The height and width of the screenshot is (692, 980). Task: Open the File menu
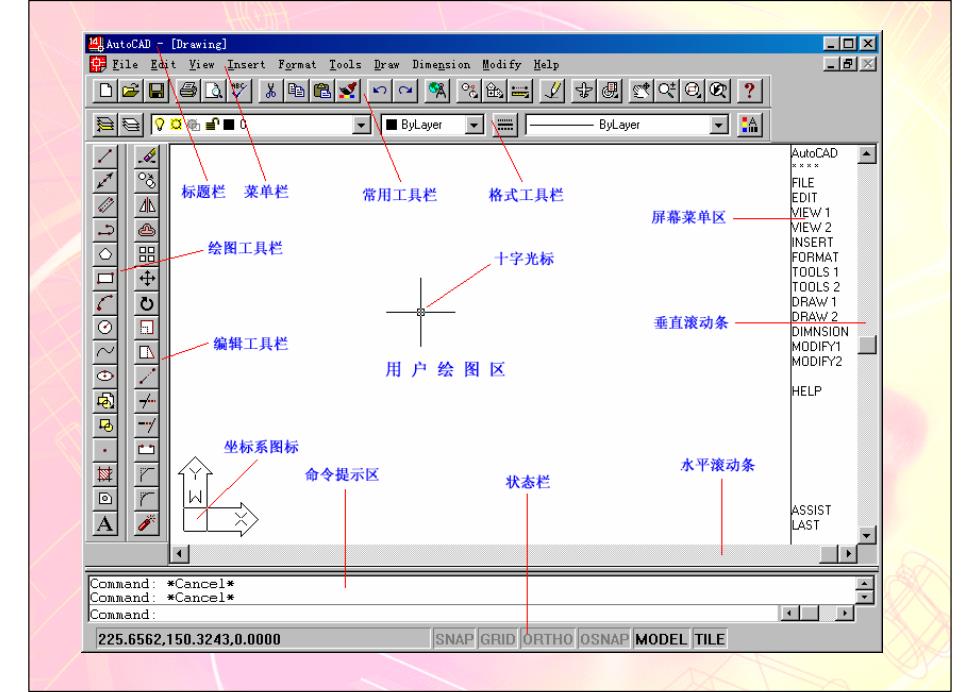coord(125,64)
